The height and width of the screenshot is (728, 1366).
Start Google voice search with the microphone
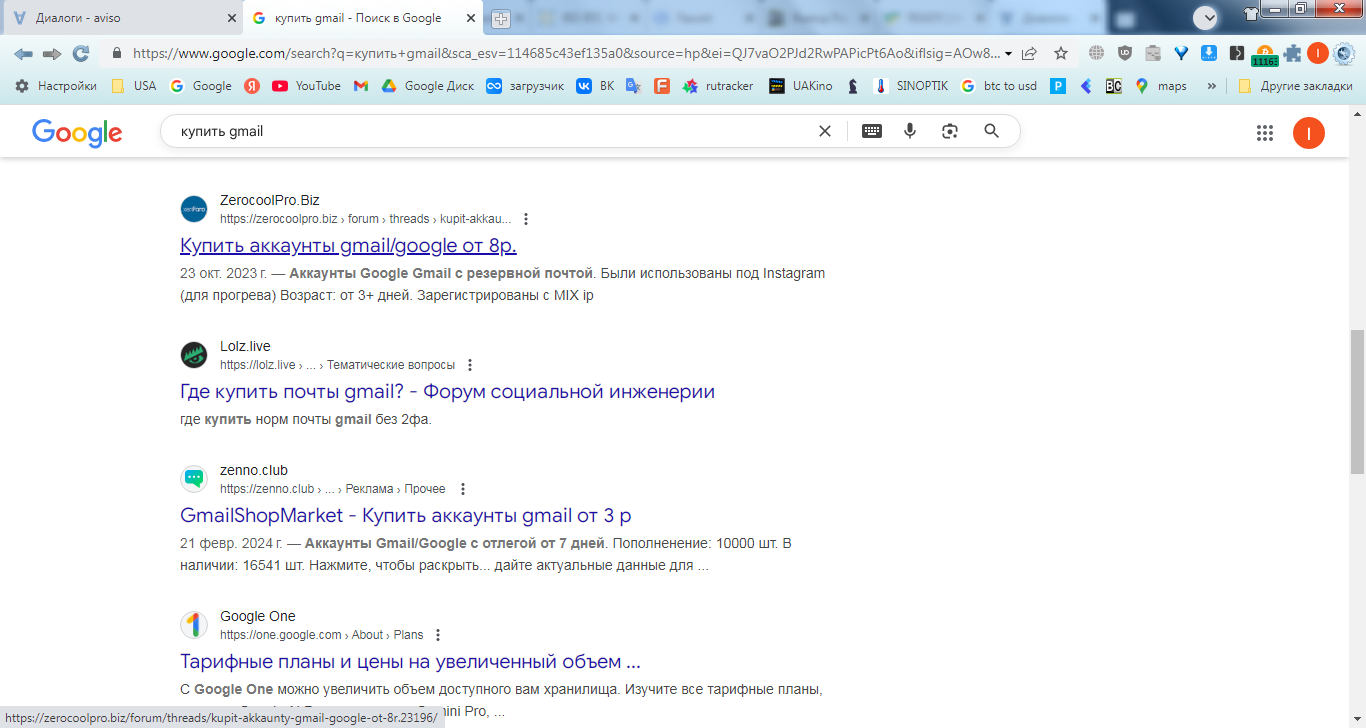tap(910, 131)
